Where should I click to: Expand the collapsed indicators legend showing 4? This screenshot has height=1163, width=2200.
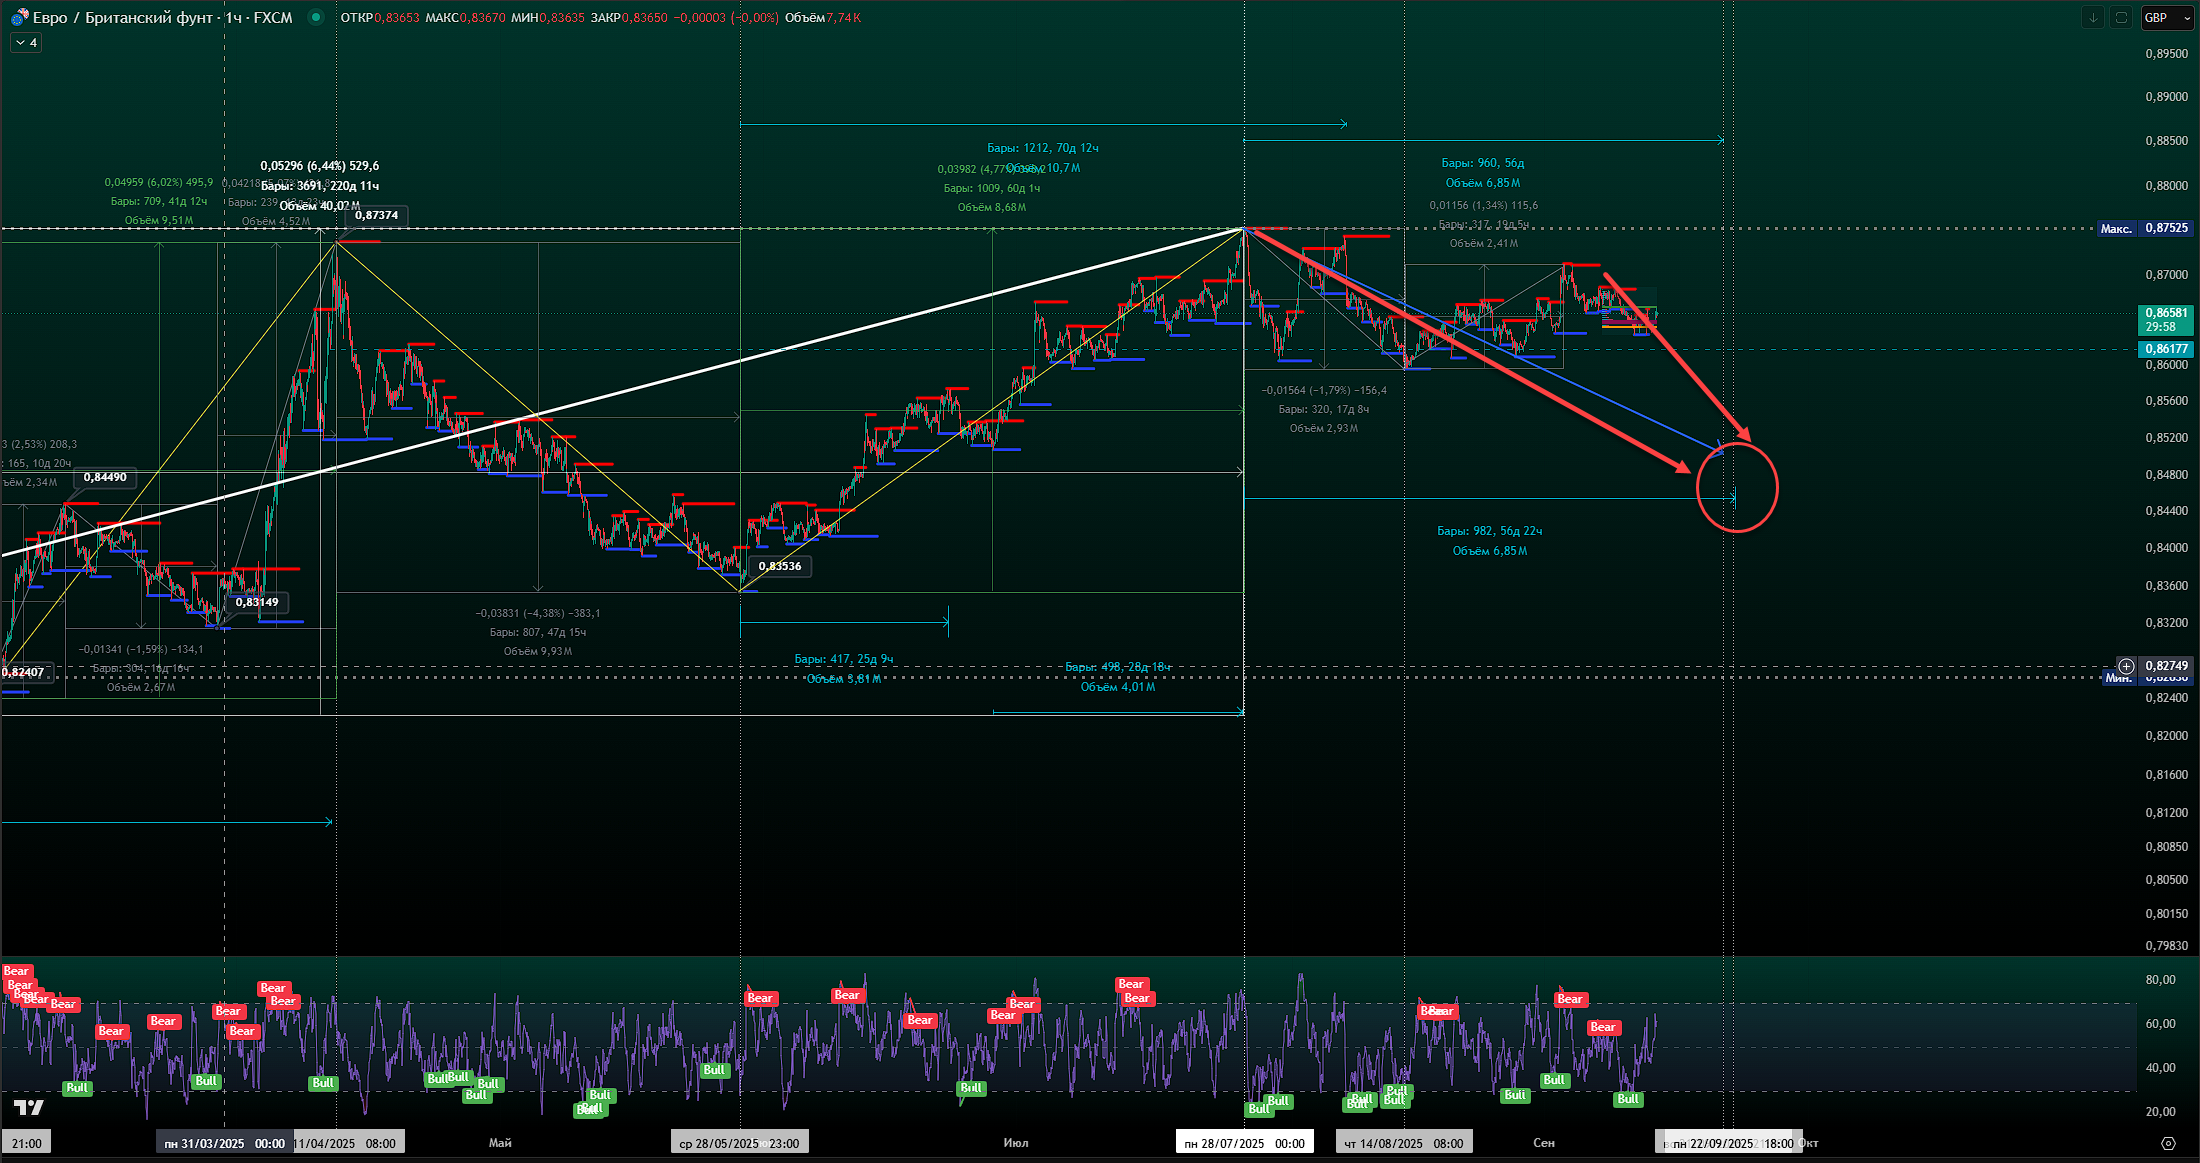click(26, 43)
